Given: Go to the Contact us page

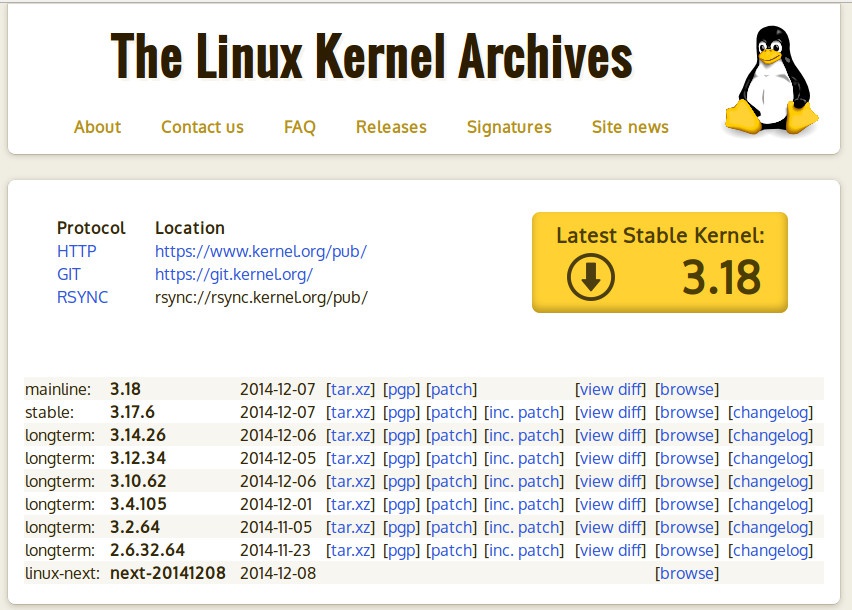Looking at the screenshot, I should pos(202,127).
